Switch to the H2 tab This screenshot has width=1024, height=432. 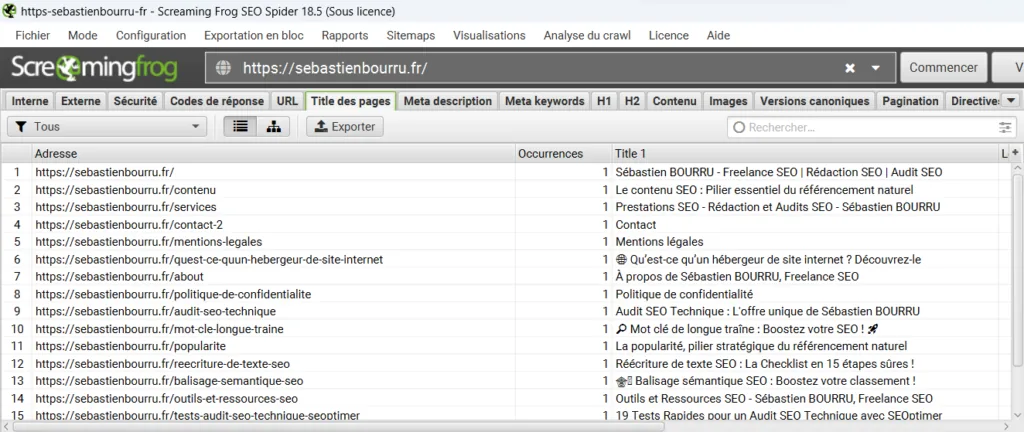[x=632, y=101]
